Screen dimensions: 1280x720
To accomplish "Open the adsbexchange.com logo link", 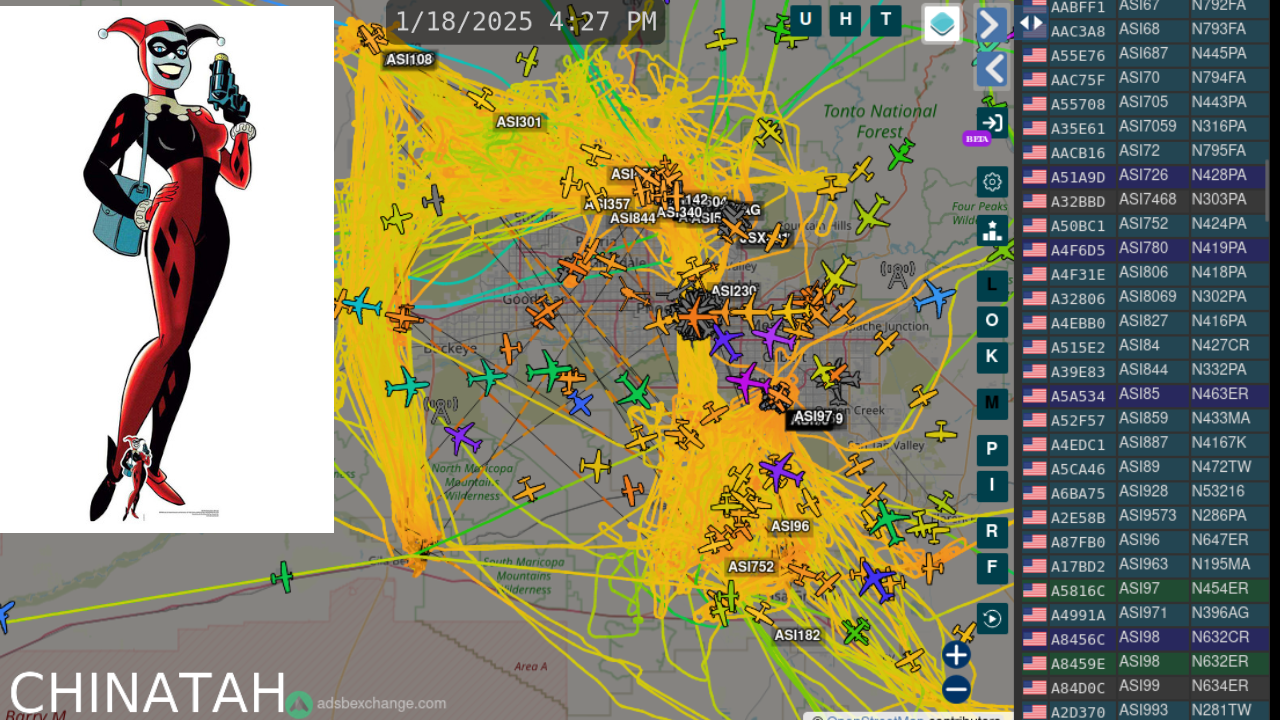I will 366,704.
